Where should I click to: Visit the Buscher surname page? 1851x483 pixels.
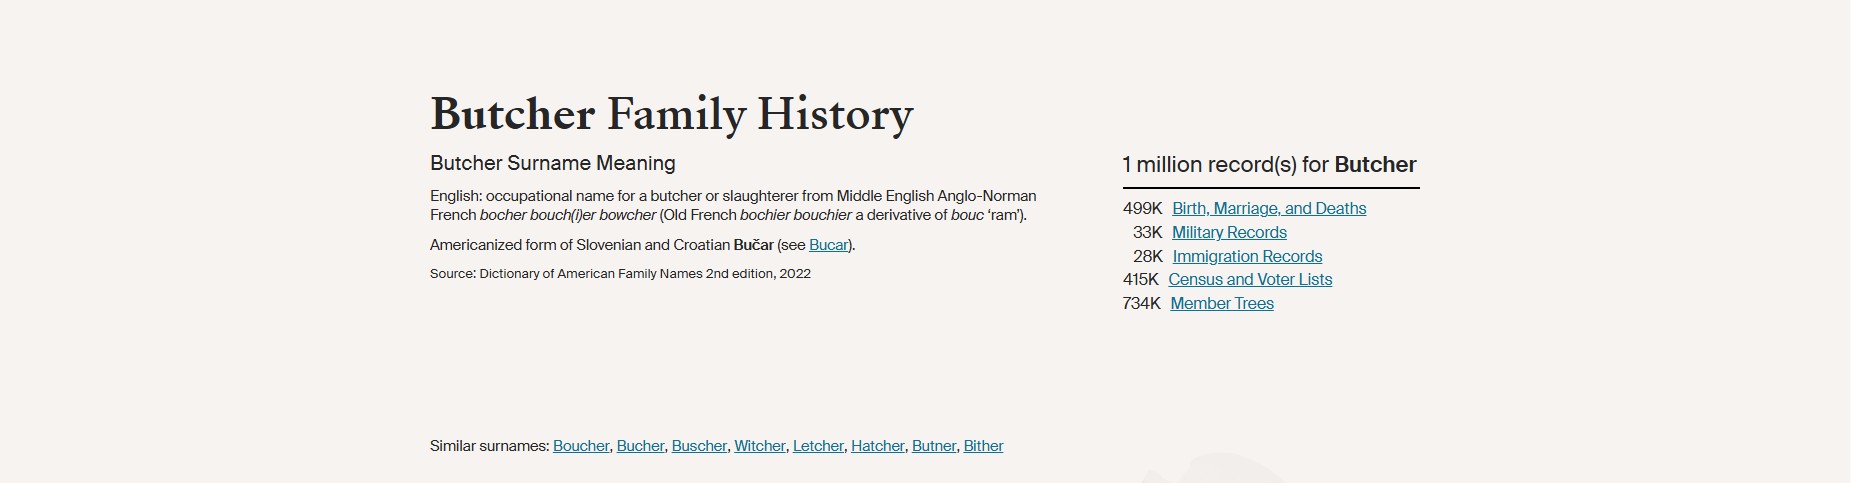pyautogui.click(x=699, y=446)
